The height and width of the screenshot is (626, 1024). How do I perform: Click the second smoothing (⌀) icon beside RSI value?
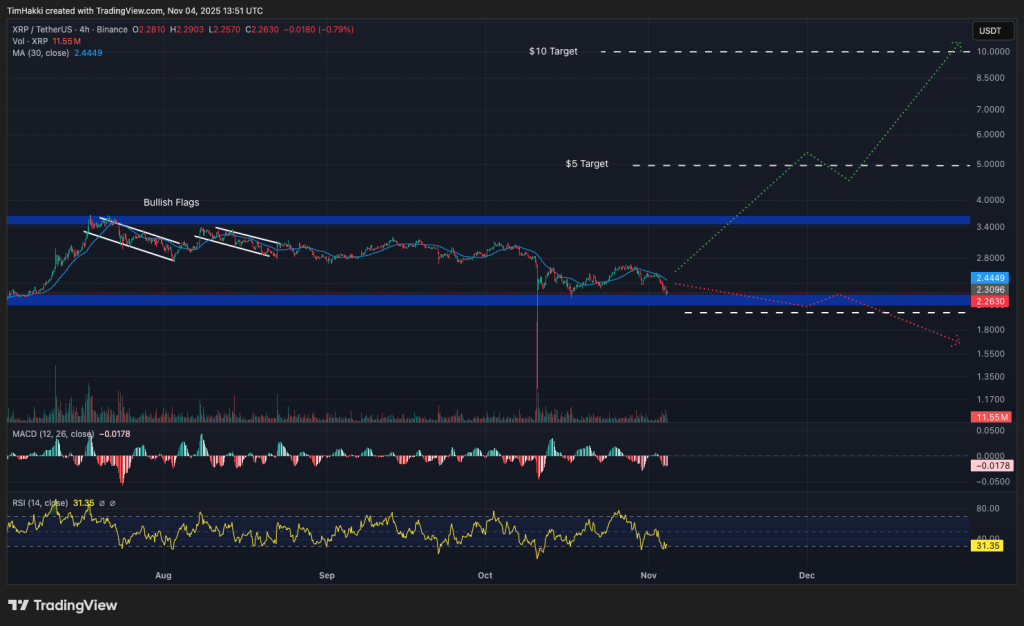113,501
